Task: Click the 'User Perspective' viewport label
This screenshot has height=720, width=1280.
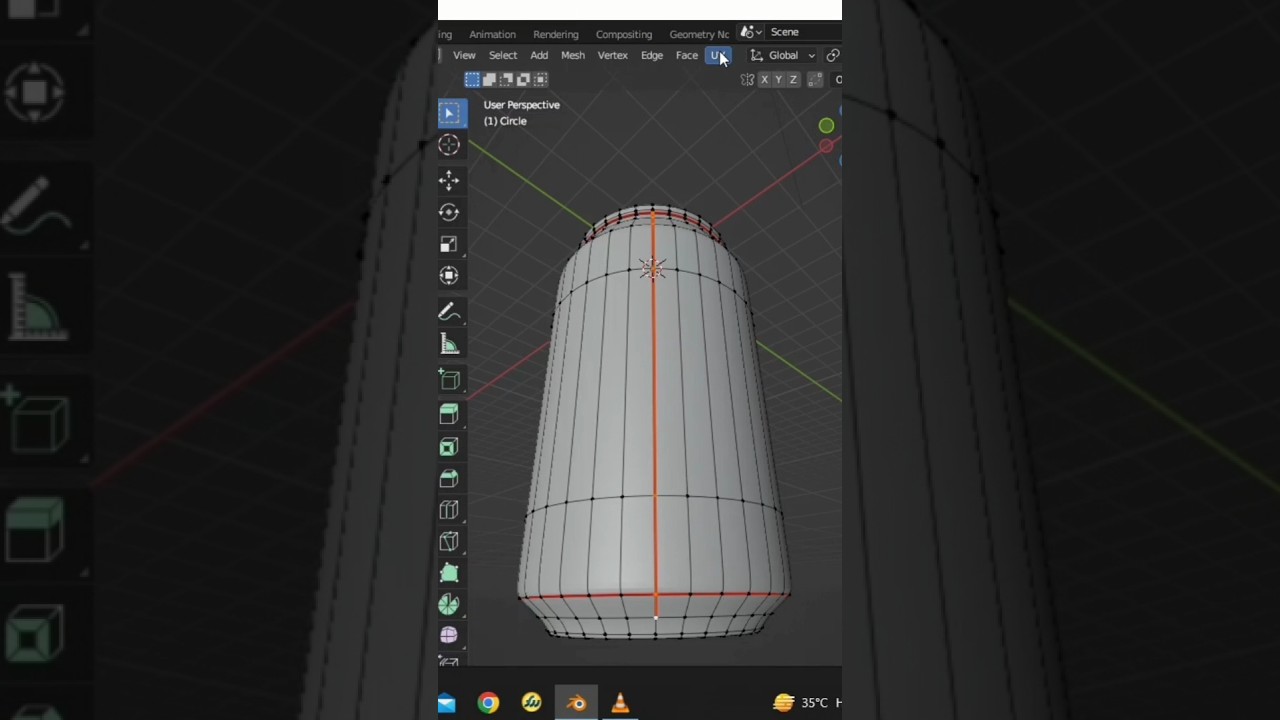Action: click(522, 105)
